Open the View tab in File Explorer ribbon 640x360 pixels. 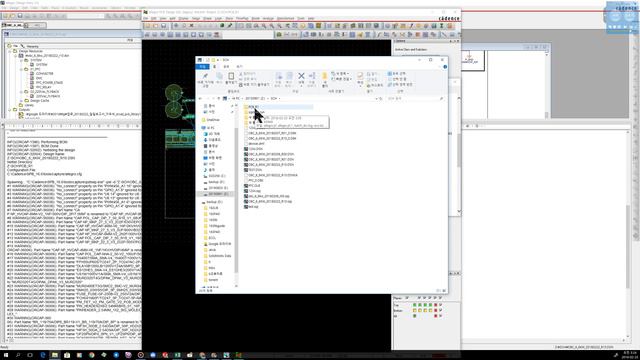click(x=240, y=67)
